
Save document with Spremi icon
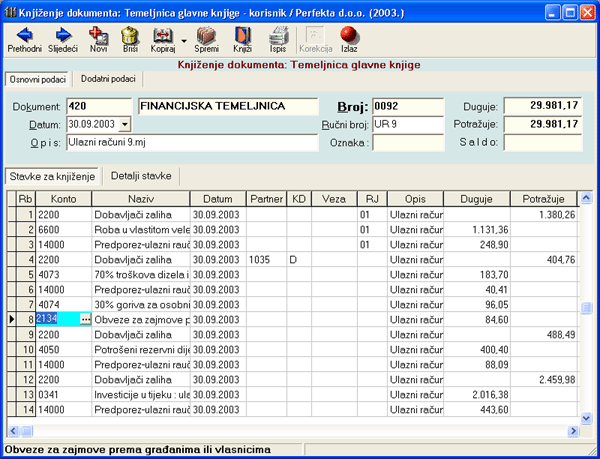(x=207, y=40)
